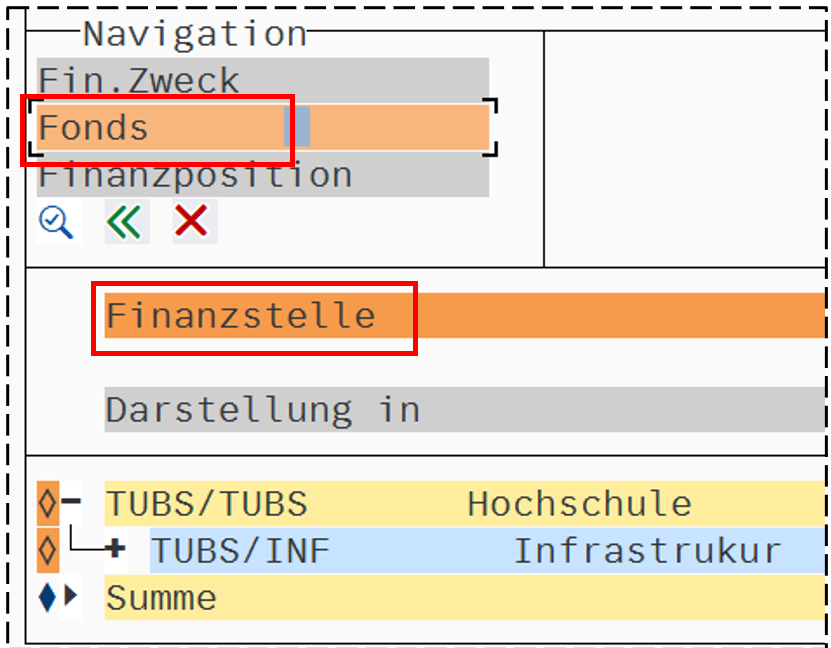
Task: Click the diamond icon beside TUBS/INF
Action: click(x=47, y=551)
